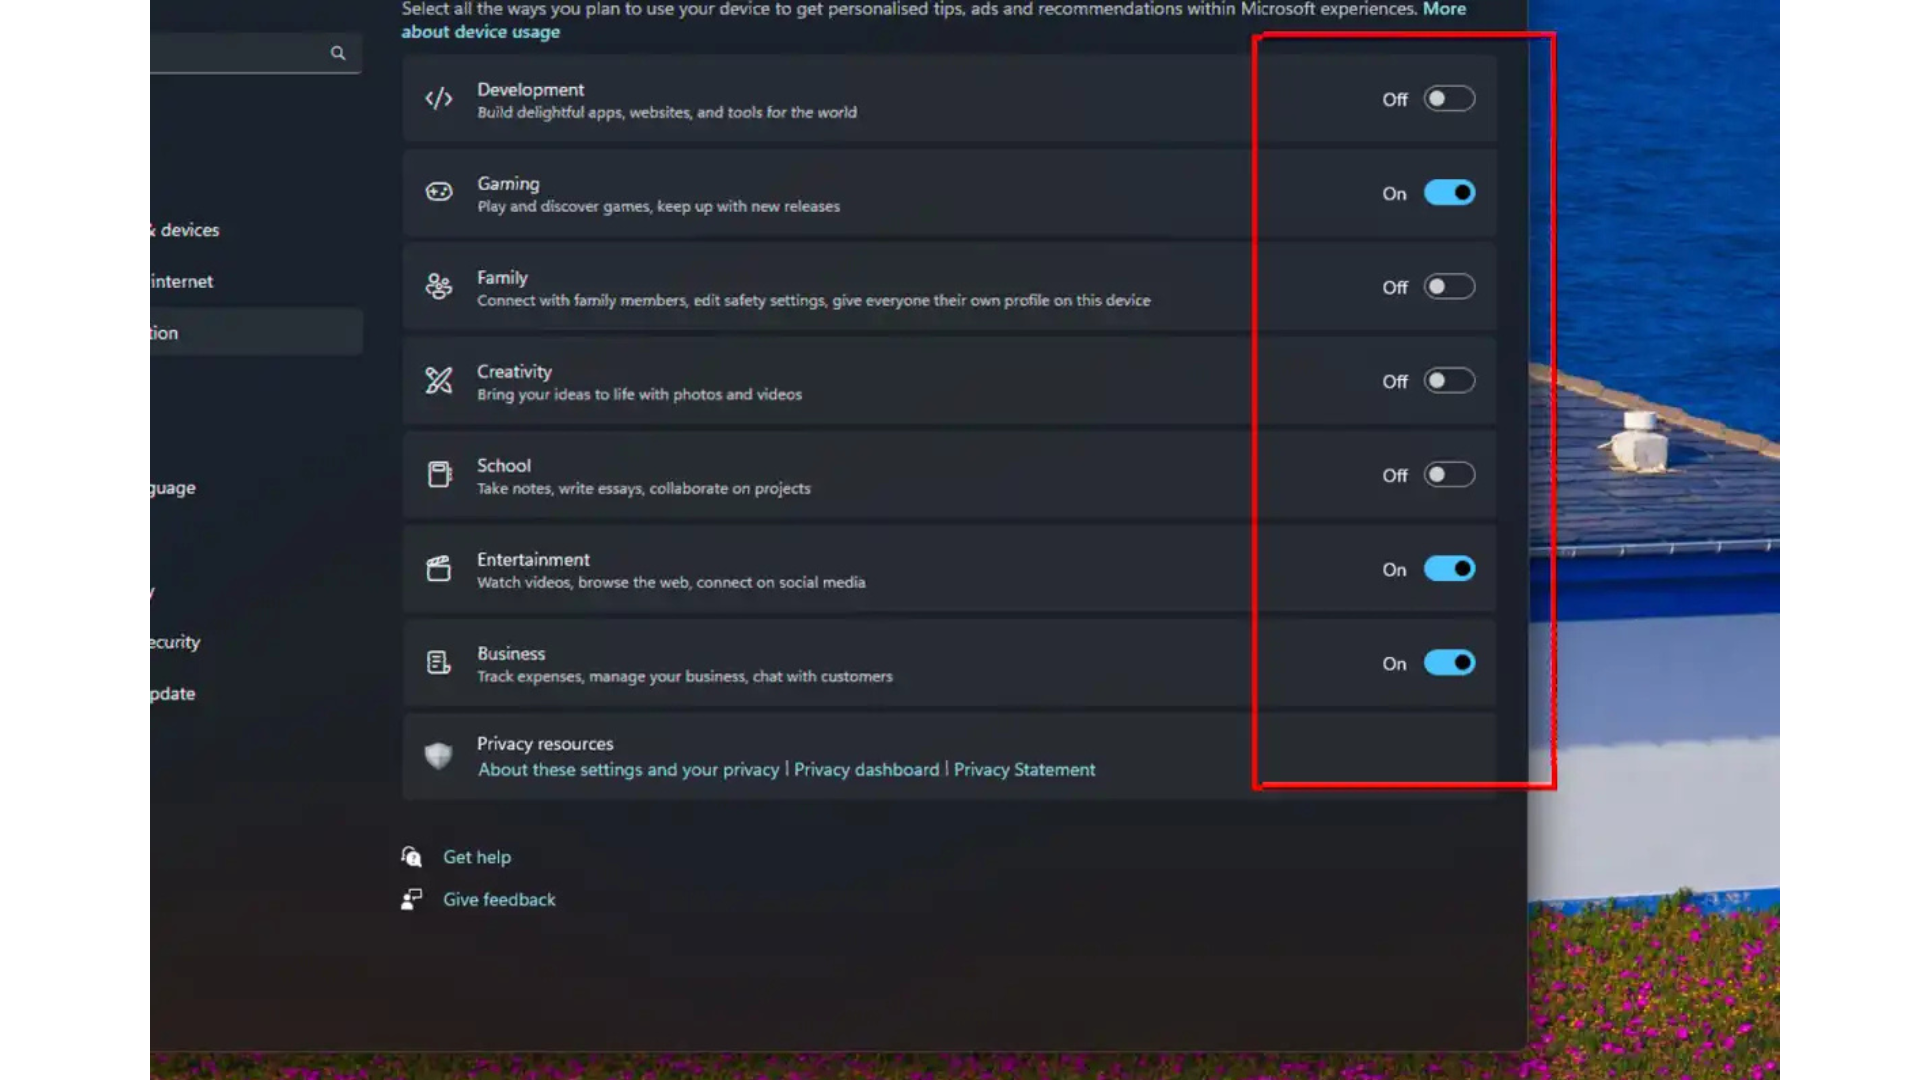Click the Business ledger icon

438,662
